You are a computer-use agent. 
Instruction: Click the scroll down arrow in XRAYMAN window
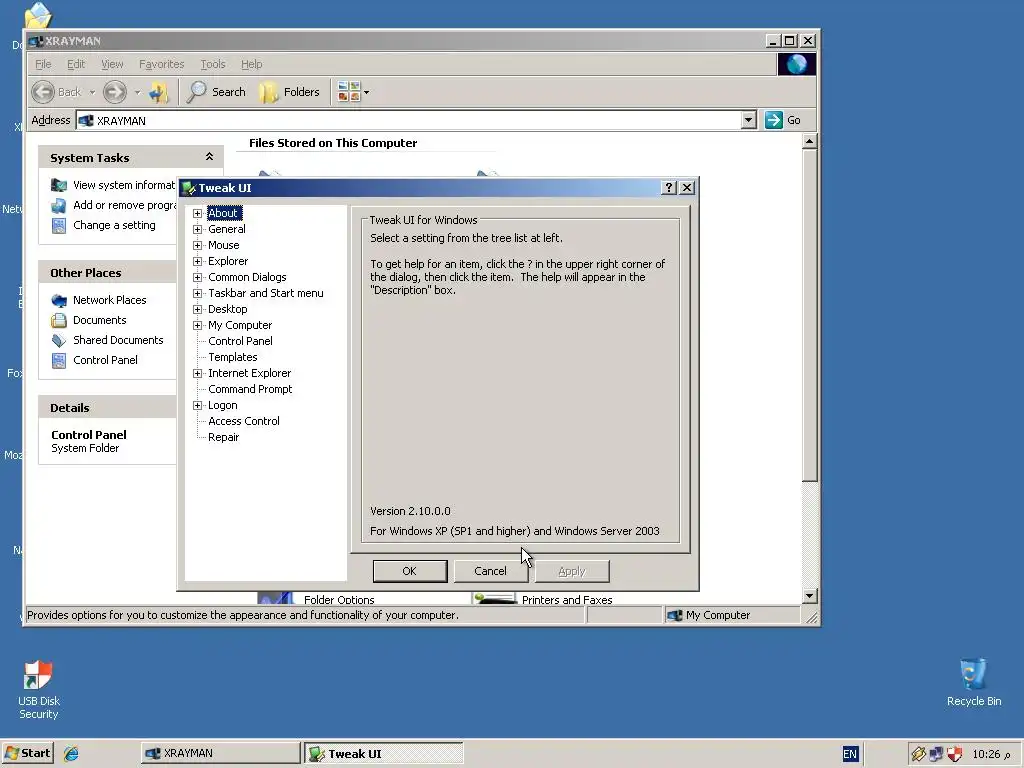[809, 596]
